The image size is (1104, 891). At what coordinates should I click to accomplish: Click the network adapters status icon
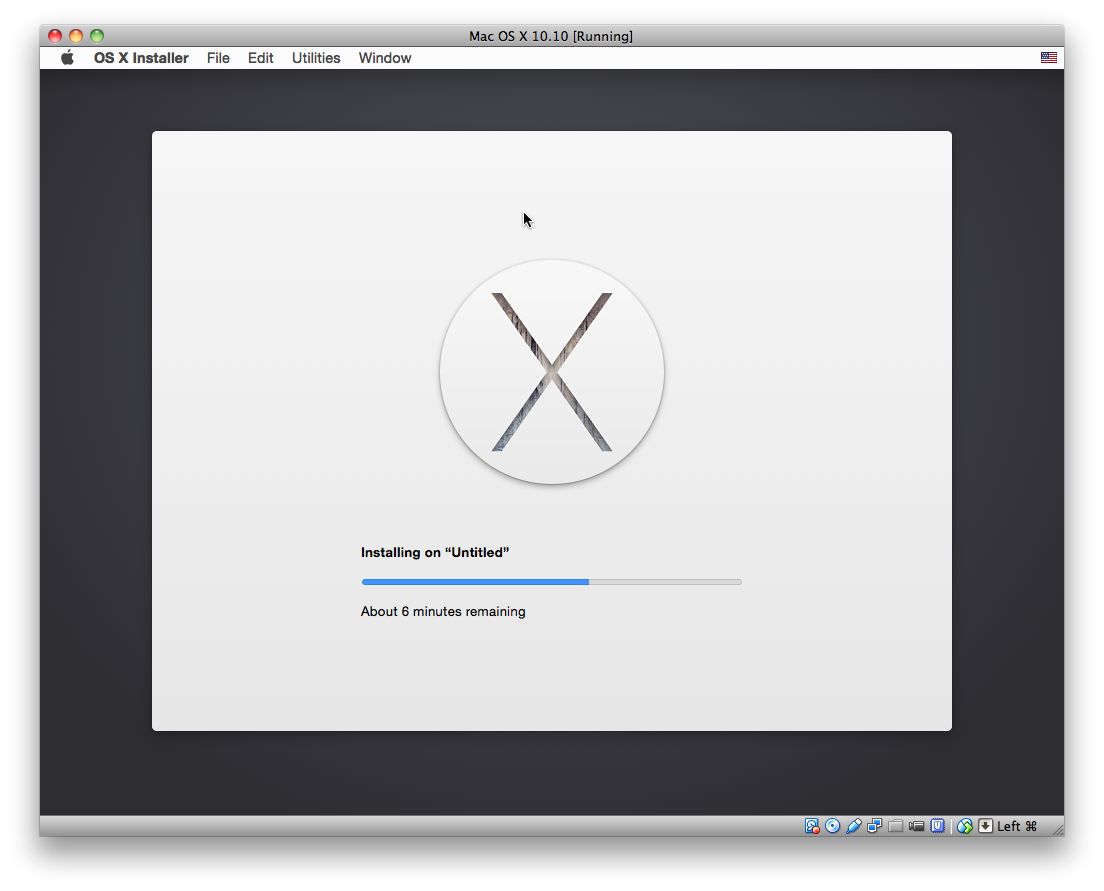[x=874, y=826]
